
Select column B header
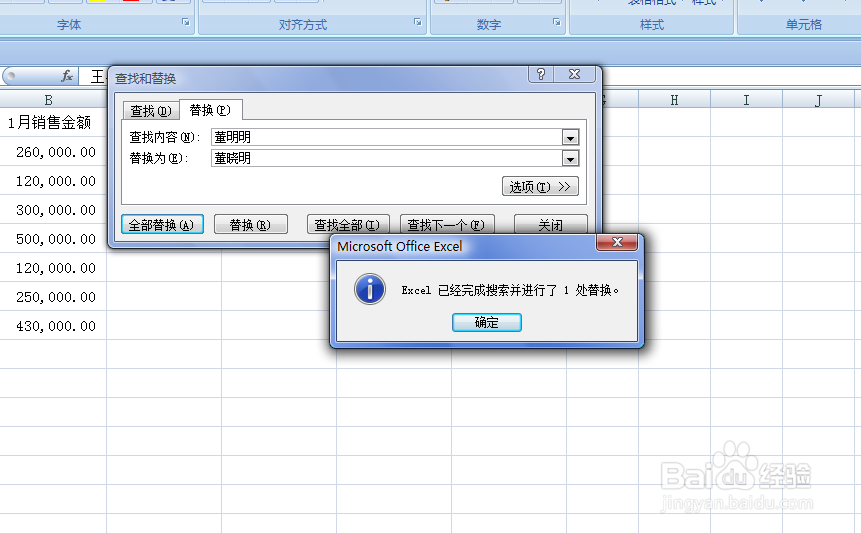49,100
